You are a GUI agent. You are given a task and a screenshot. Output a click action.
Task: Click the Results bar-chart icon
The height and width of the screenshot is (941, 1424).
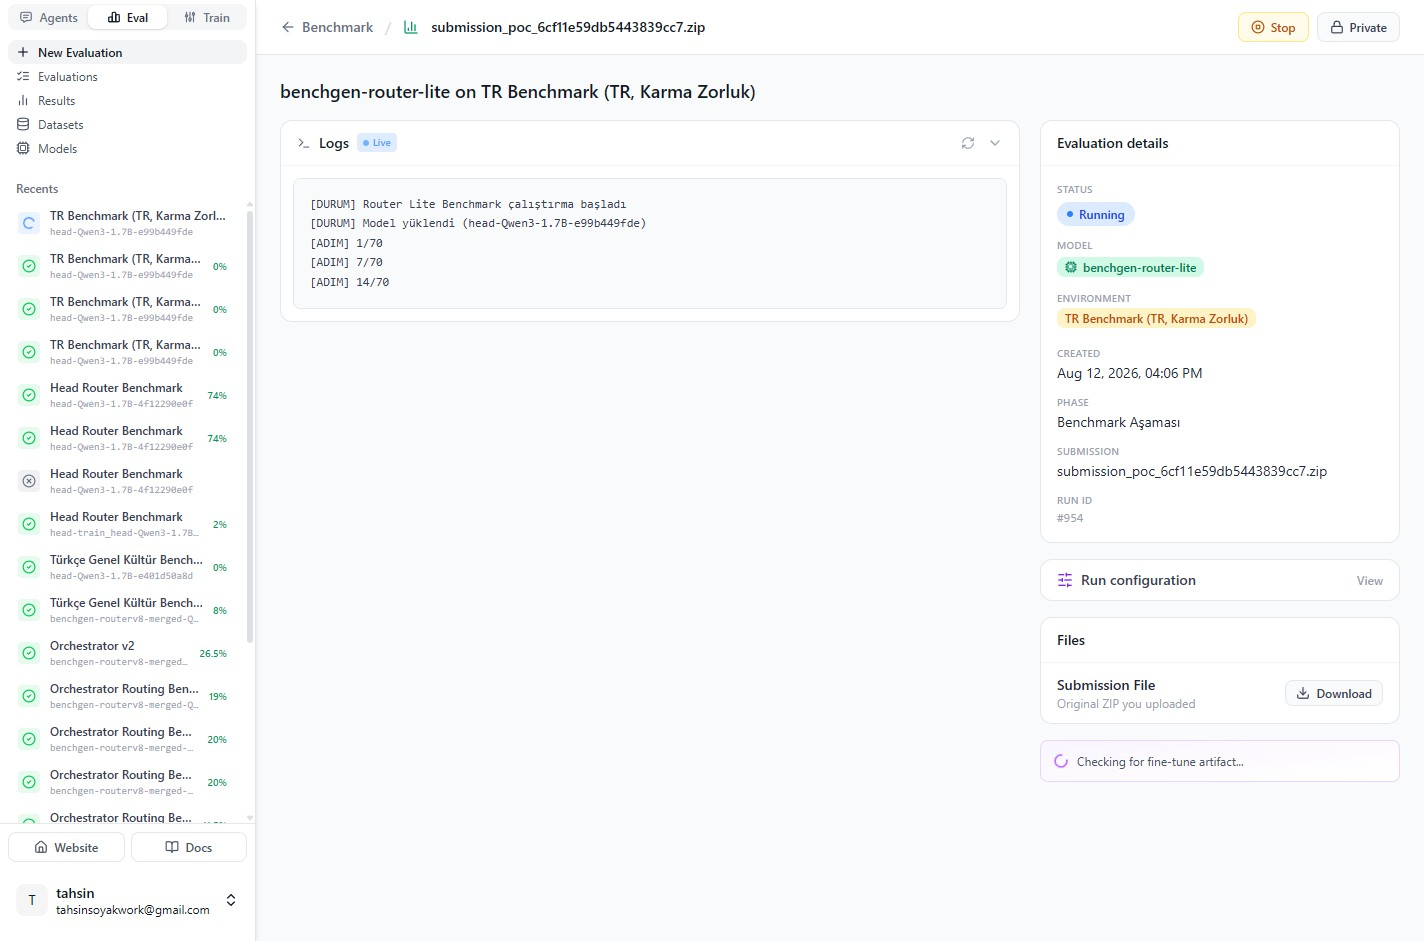click(23, 100)
